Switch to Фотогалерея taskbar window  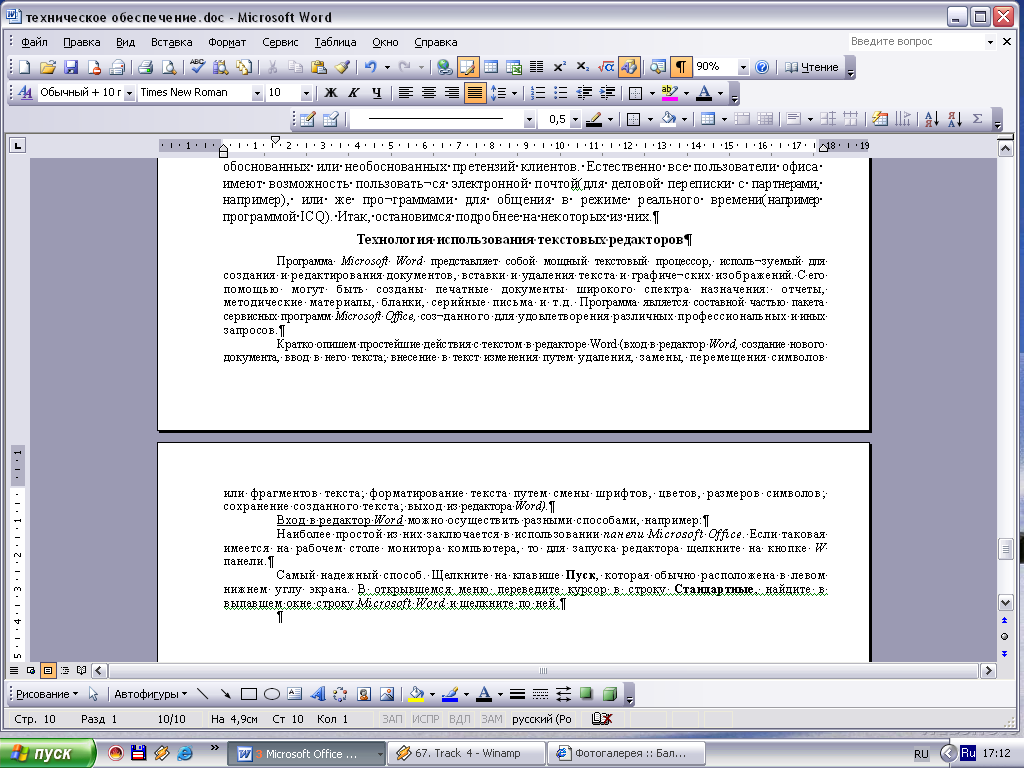[626, 754]
